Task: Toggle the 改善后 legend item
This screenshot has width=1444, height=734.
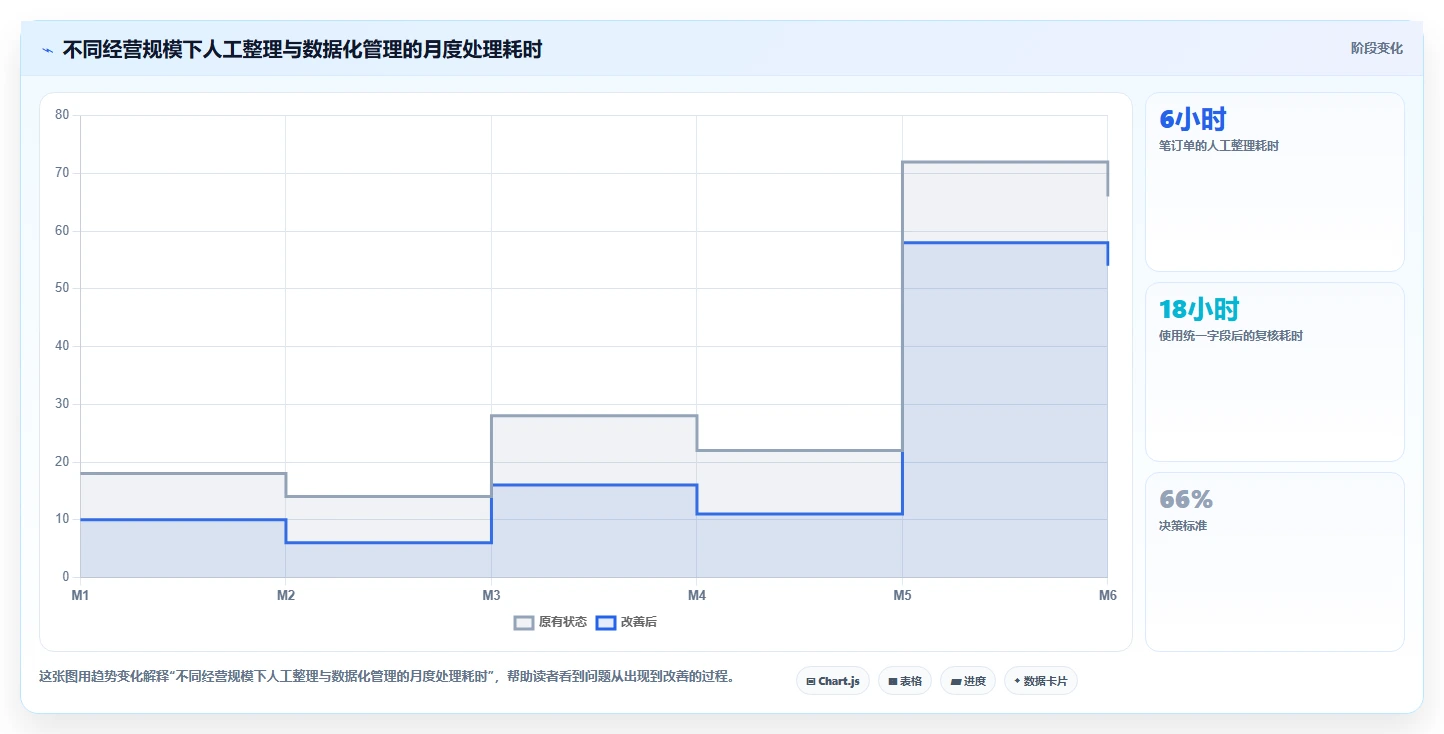Action: click(627, 622)
